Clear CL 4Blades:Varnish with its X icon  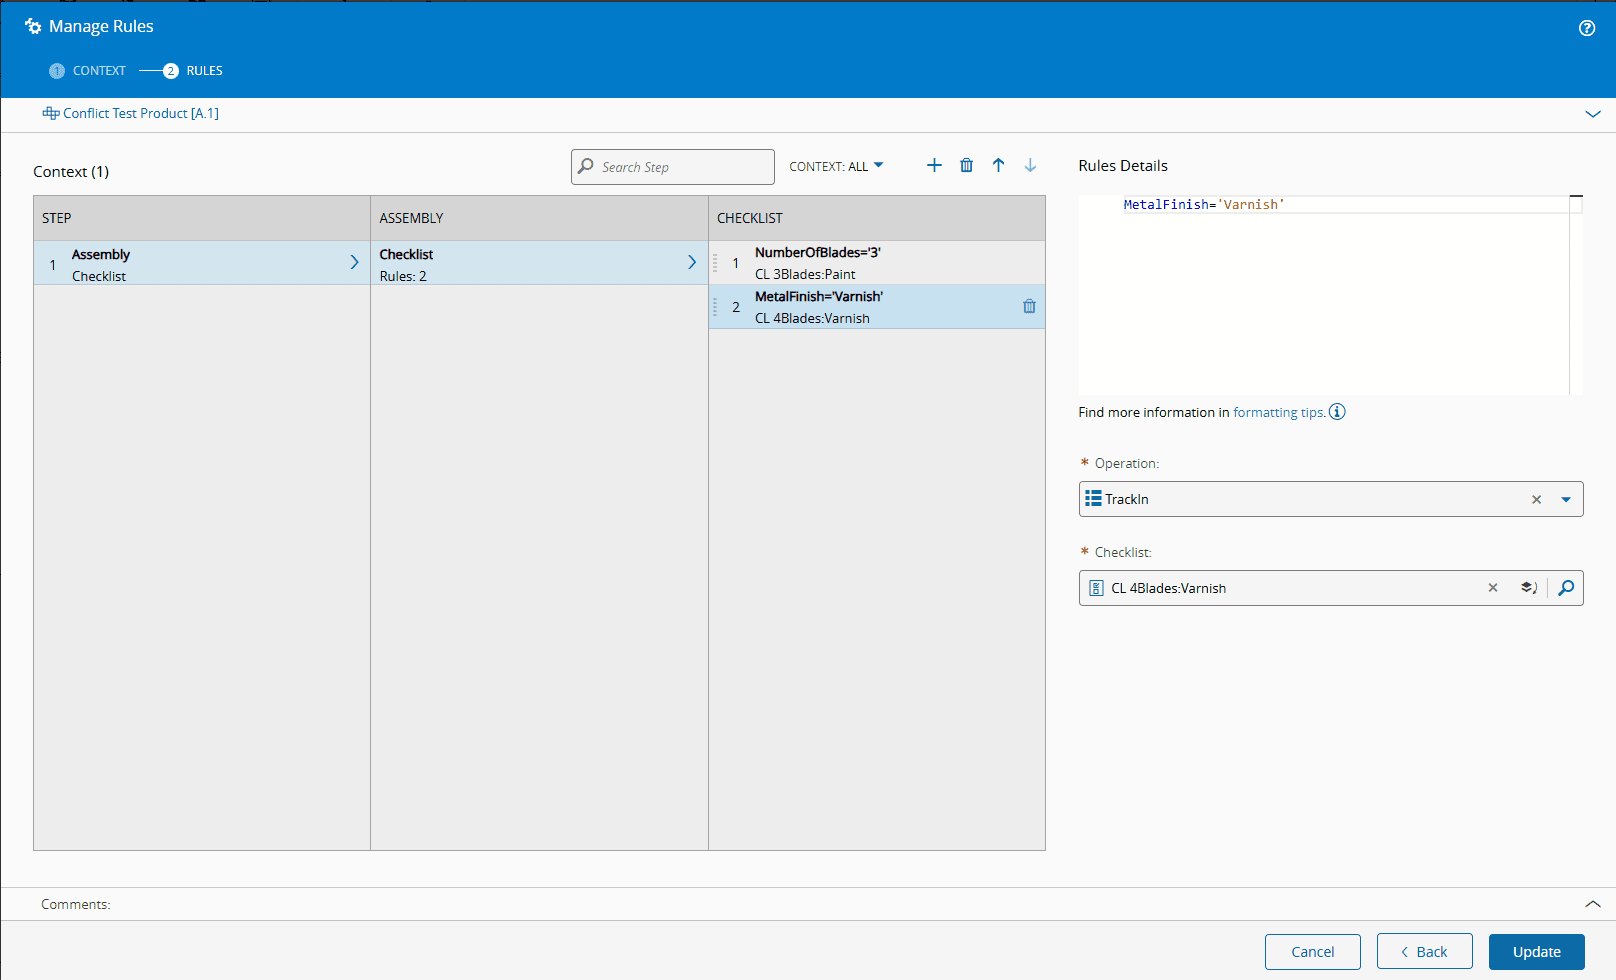point(1493,588)
